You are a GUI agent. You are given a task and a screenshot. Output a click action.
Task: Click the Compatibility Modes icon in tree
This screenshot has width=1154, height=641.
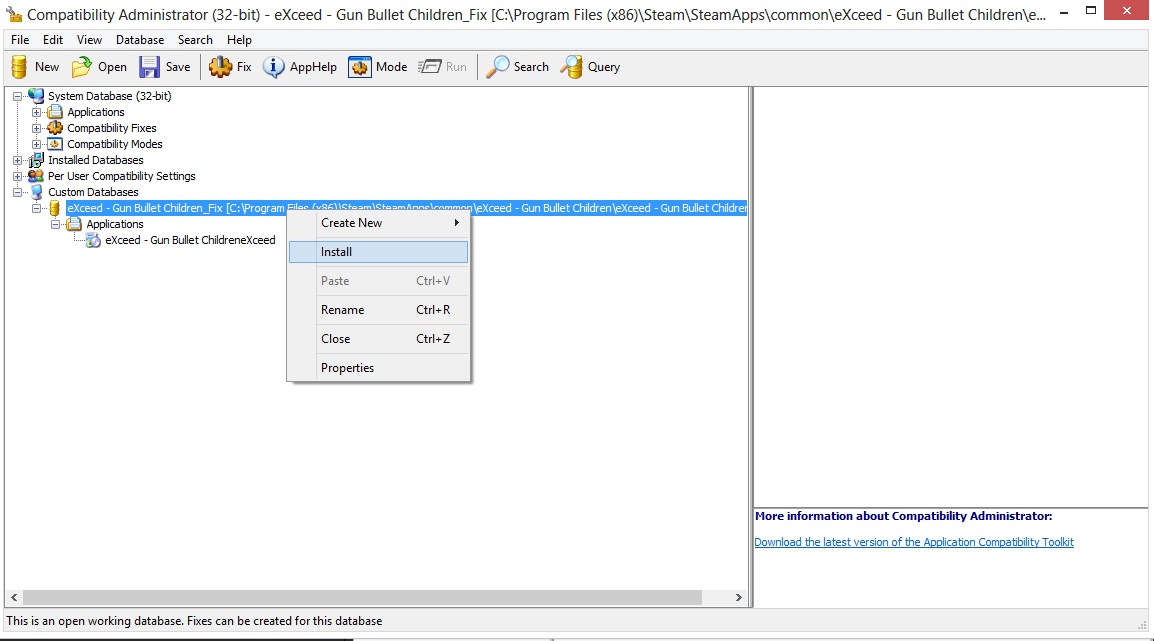pyautogui.click(x=55, y=144)
